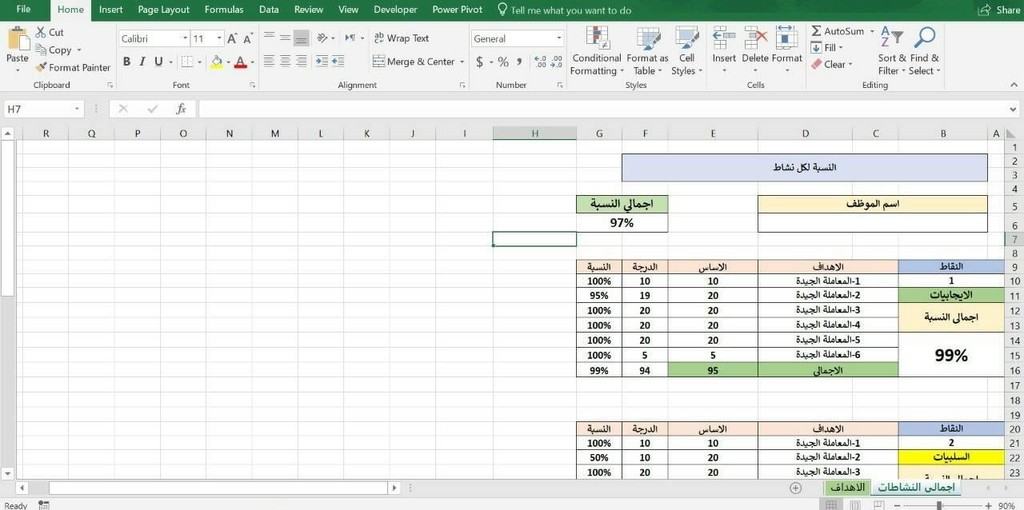The image size is (1024, 510).
Task: Click the Share button
Action: pos(999,10)
